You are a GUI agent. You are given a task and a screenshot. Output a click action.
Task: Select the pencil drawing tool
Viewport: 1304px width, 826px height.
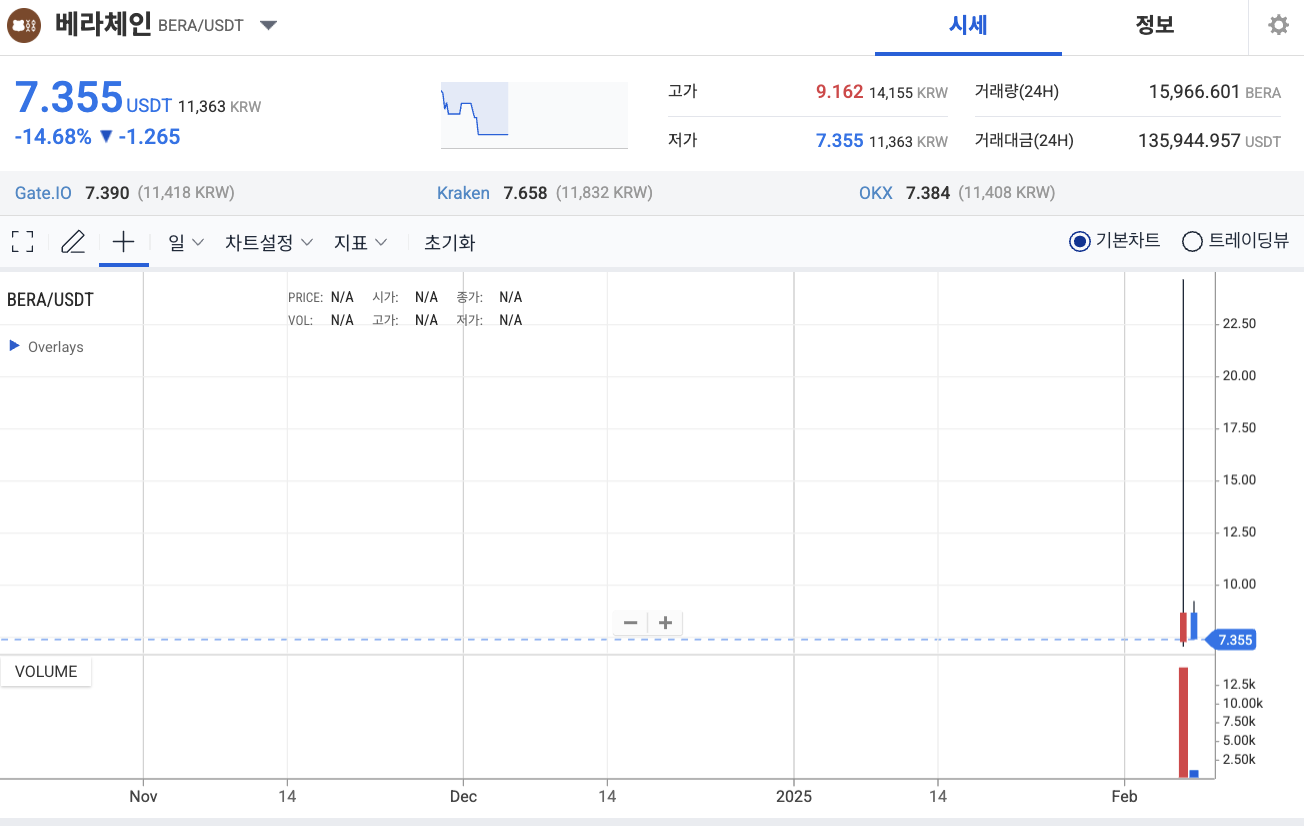73,241
